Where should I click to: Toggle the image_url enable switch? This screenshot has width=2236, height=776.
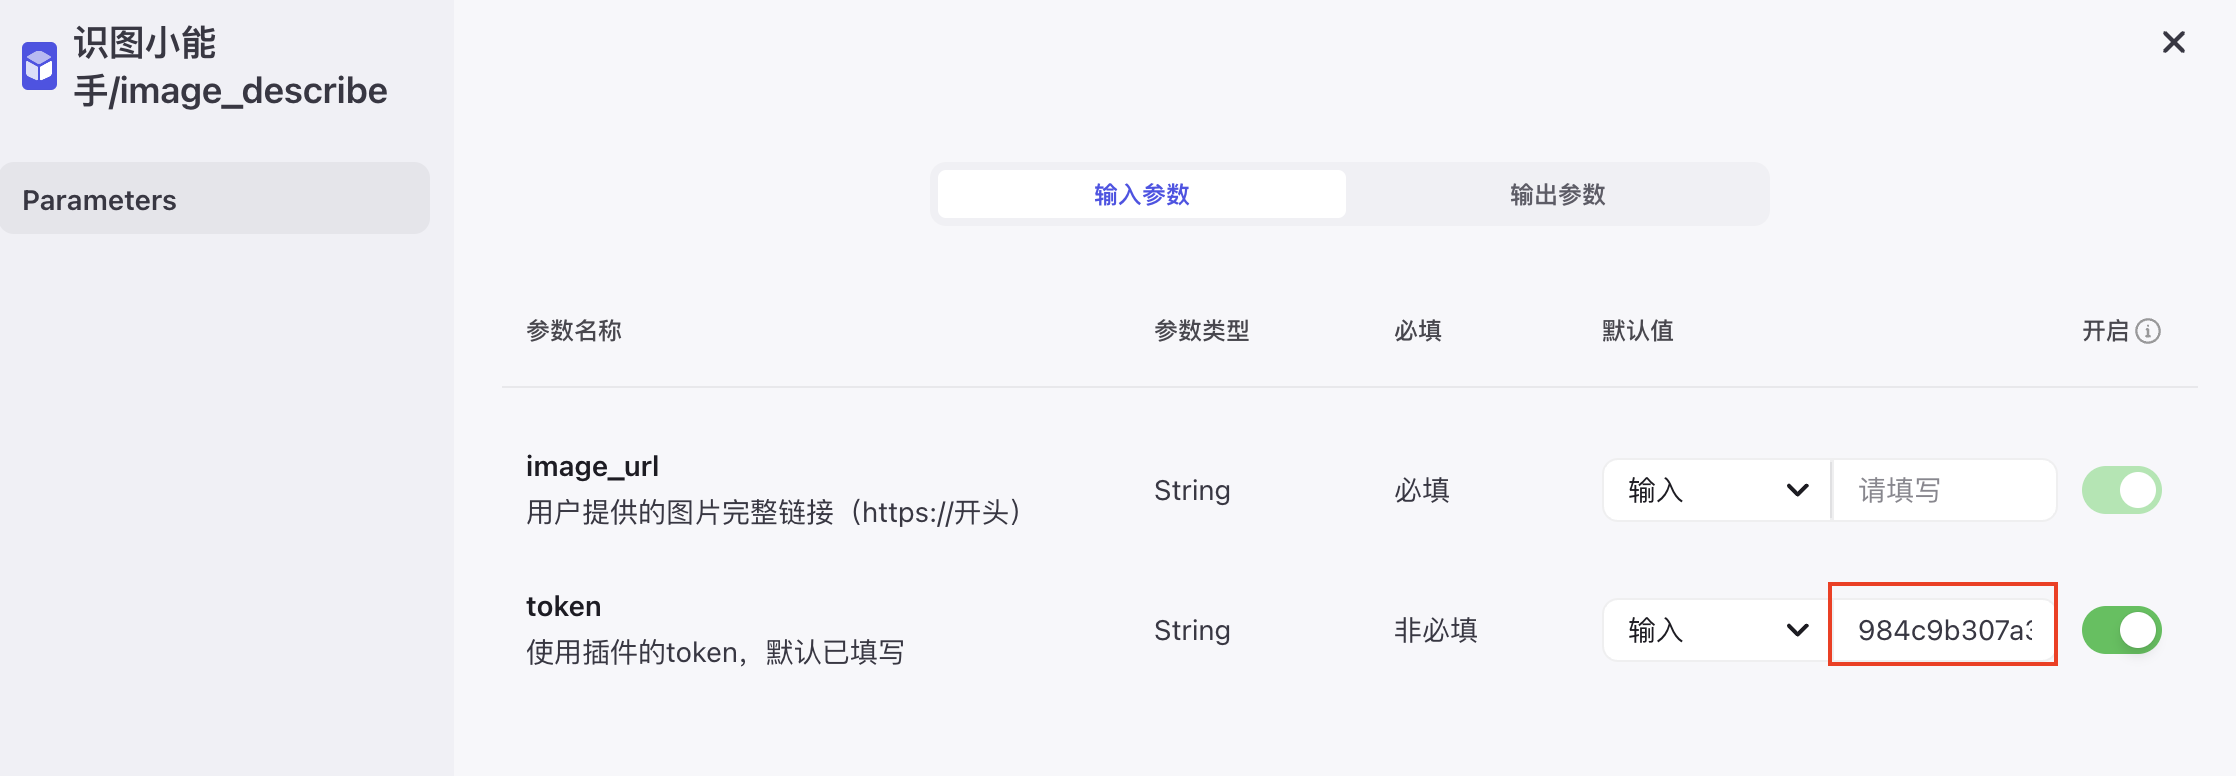click(2121, 490)
